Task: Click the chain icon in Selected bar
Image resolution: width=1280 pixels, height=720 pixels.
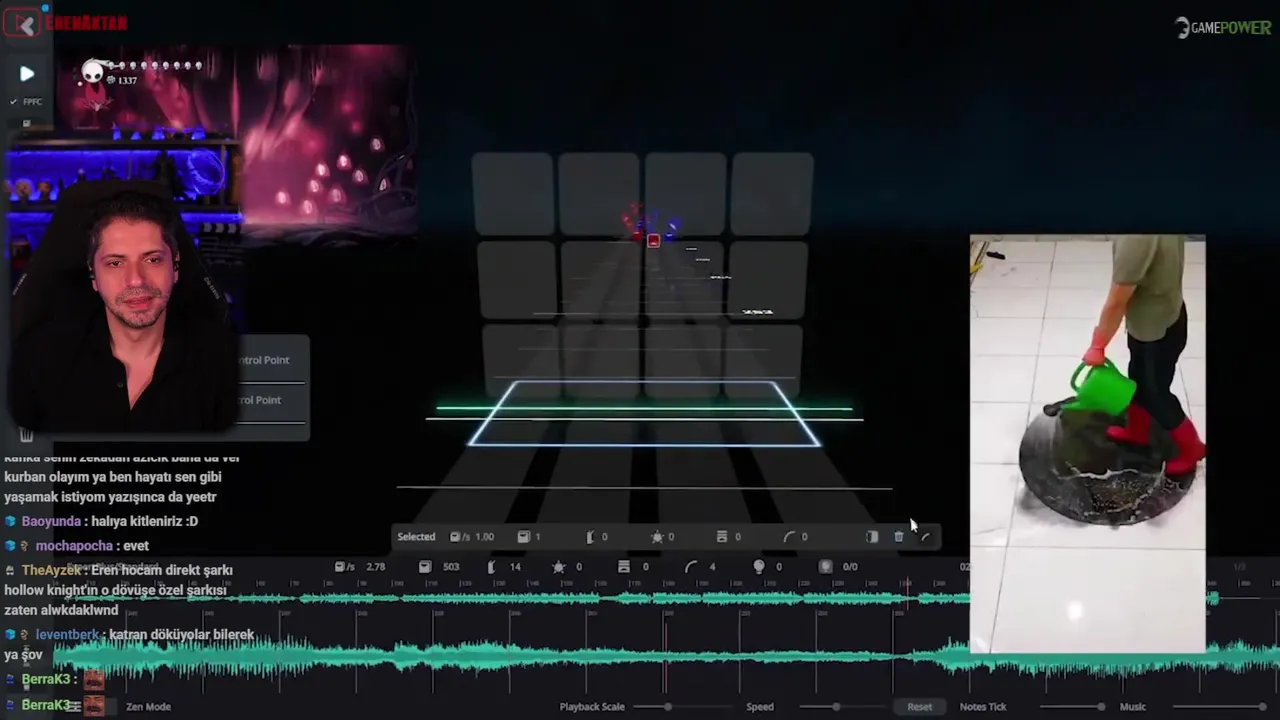Action: (x=590, y=537)
